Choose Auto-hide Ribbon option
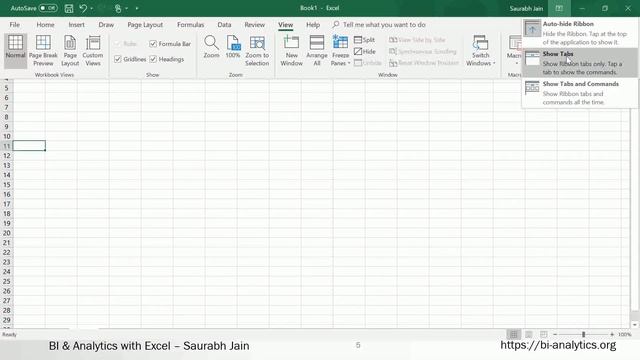Screen dimensions: 640x360 click(580, 33)
